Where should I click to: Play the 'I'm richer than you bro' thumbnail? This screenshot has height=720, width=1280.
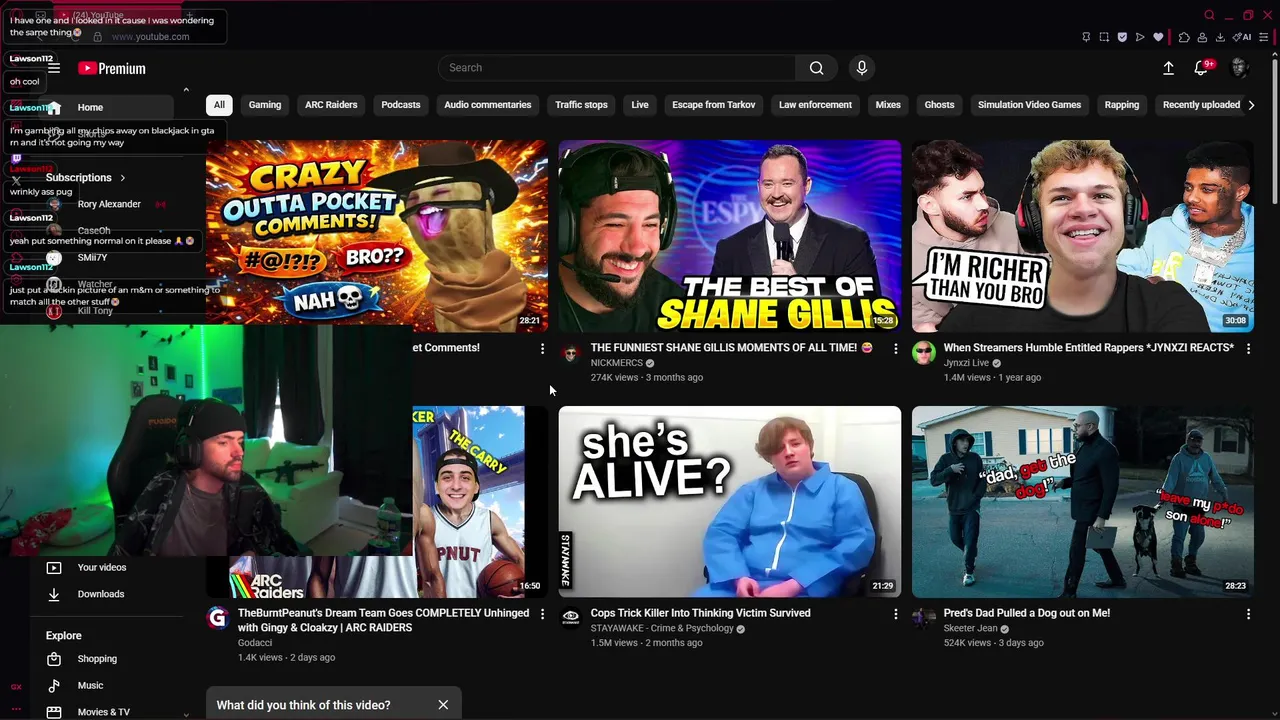[1082, 236]
